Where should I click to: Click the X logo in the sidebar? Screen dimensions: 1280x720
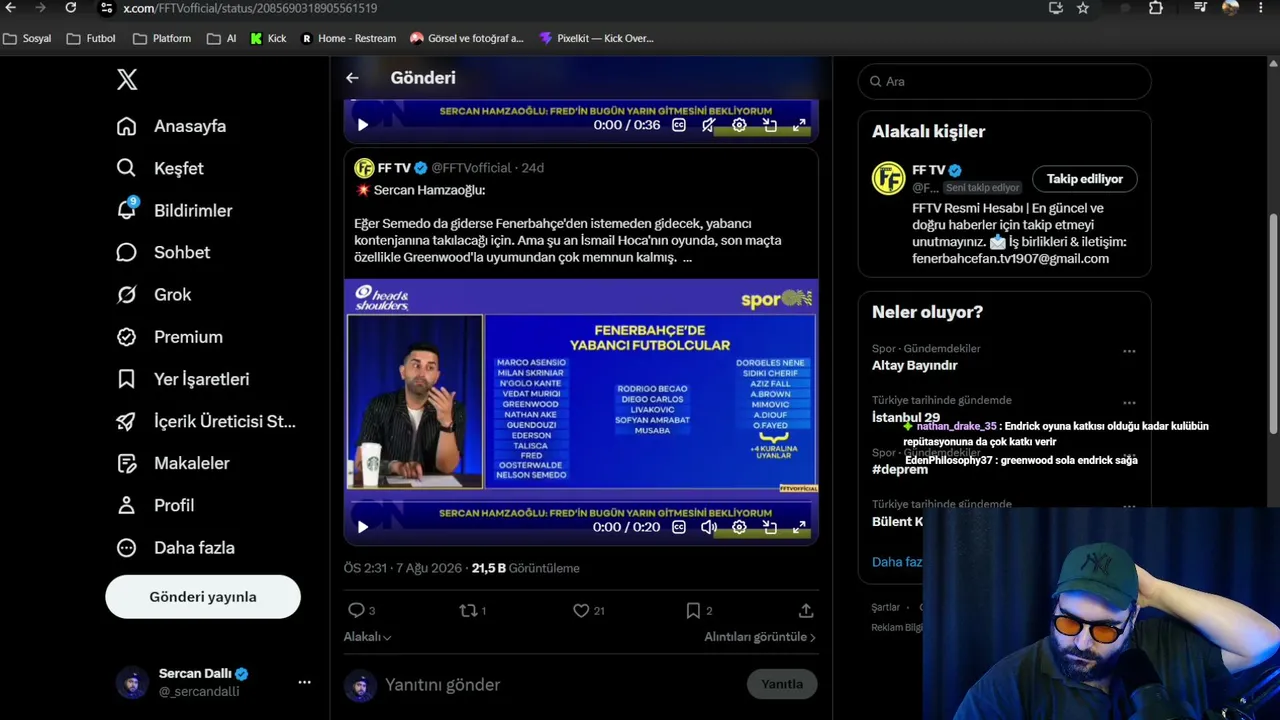pyautogui.click(x=127, y=80)
